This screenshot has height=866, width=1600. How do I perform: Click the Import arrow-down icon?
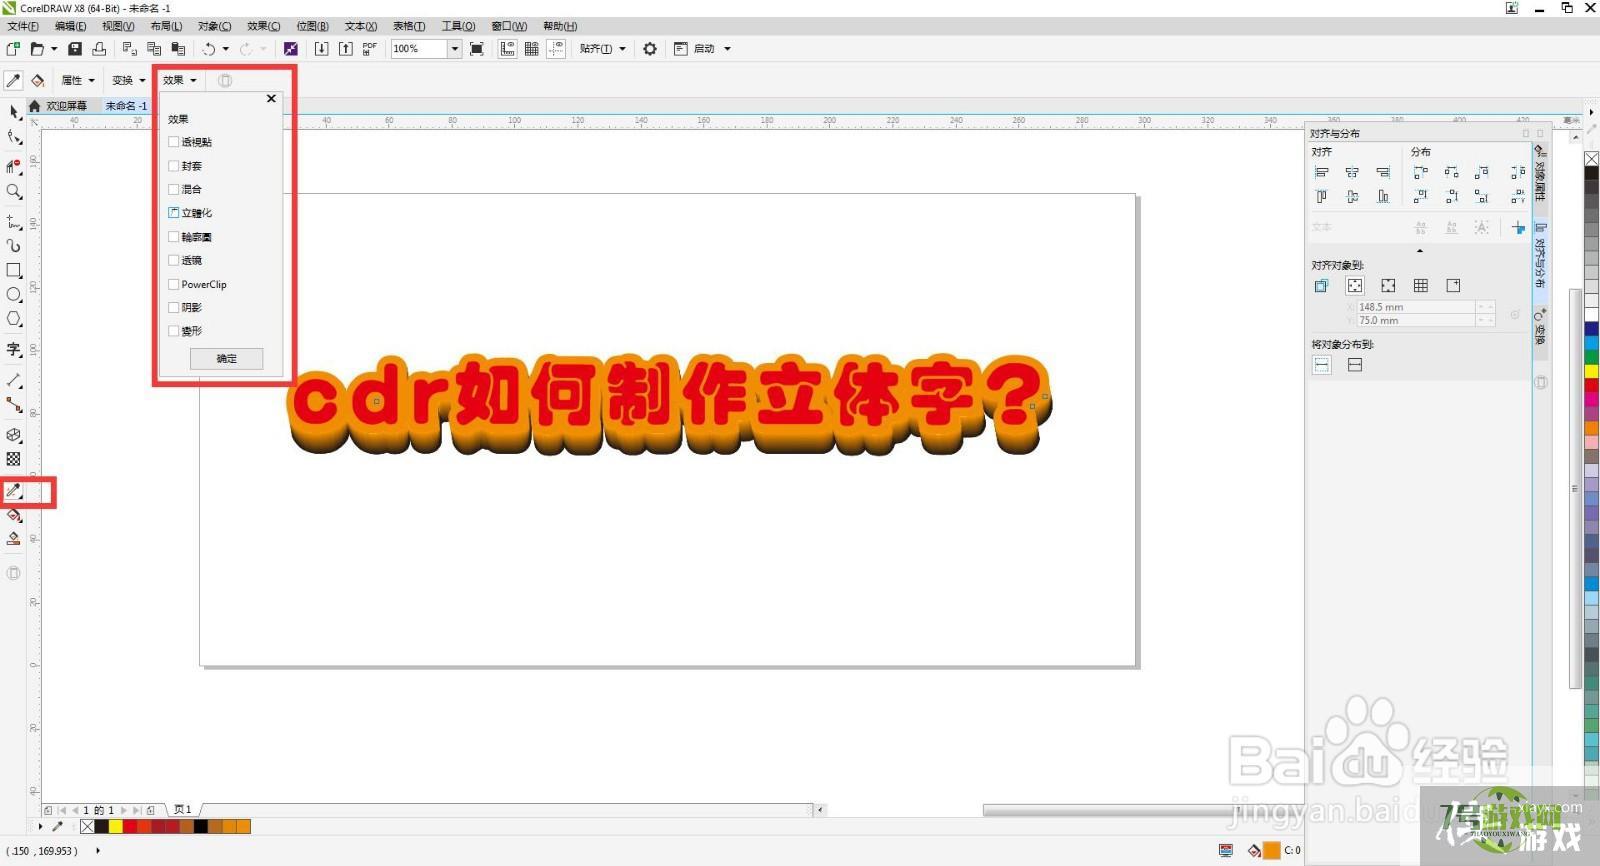click(x=321, y=48)
